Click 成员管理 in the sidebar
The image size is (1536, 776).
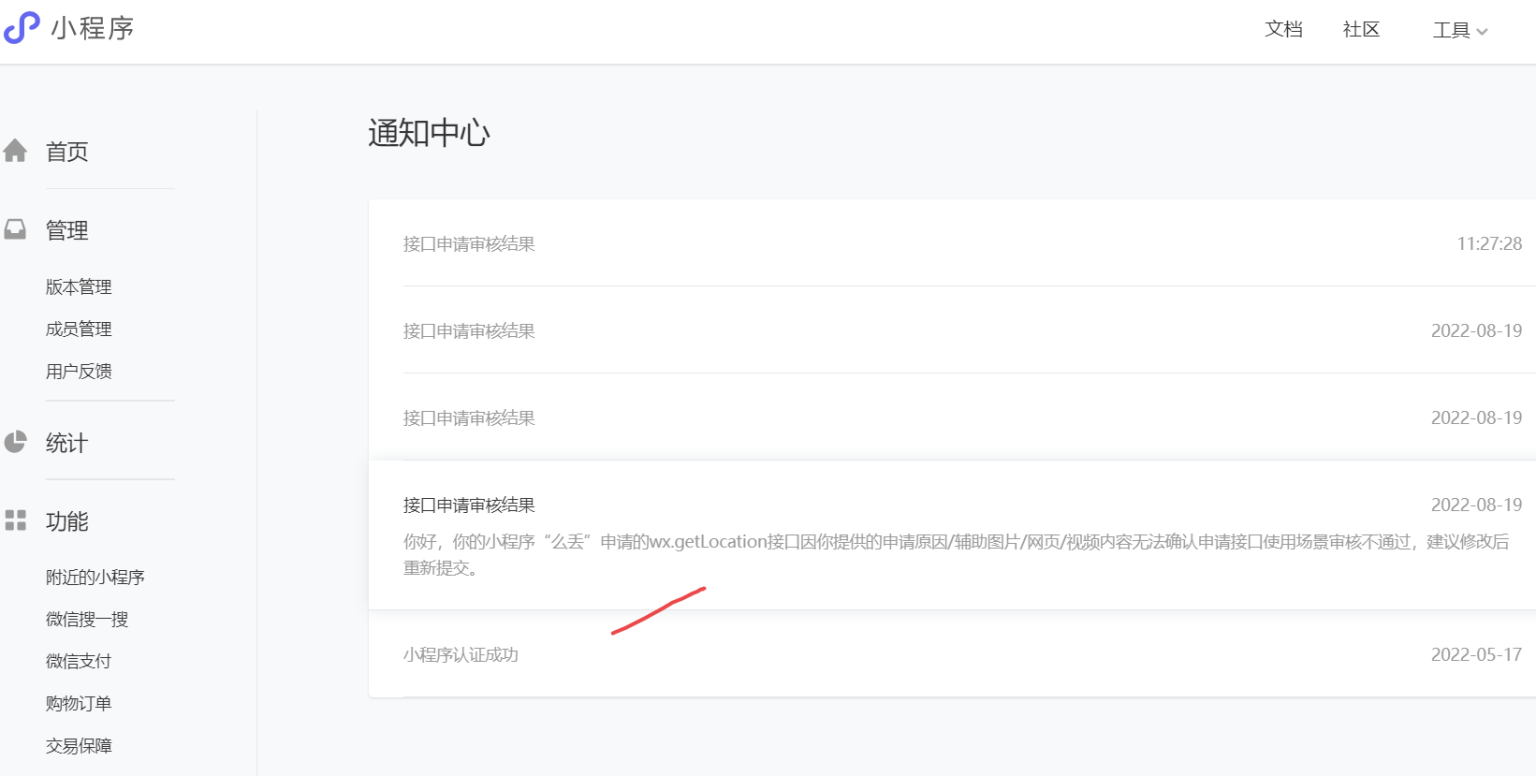77,328
